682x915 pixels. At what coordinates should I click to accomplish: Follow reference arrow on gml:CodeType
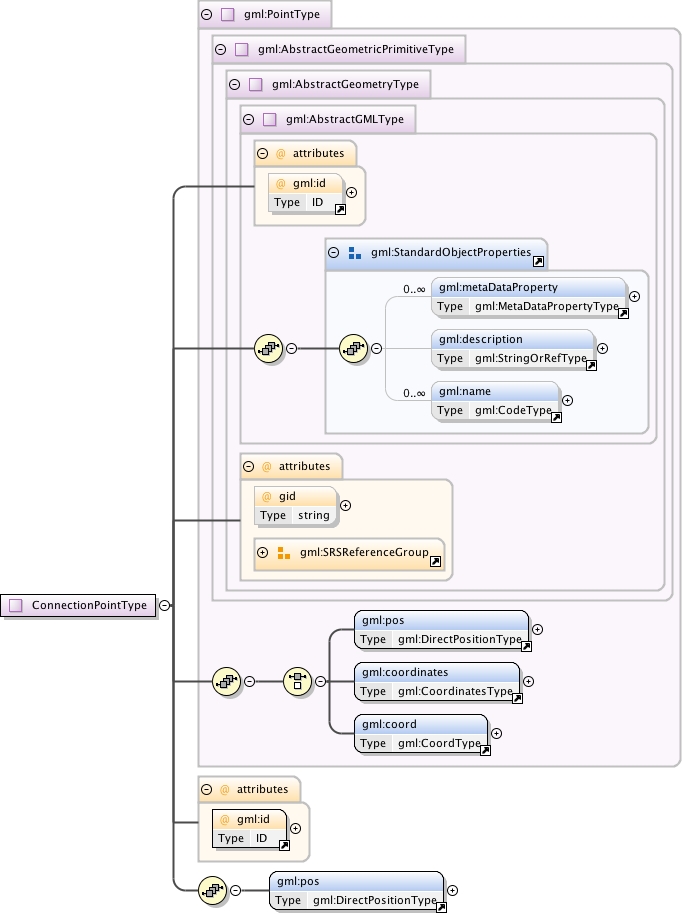[556, 418]
